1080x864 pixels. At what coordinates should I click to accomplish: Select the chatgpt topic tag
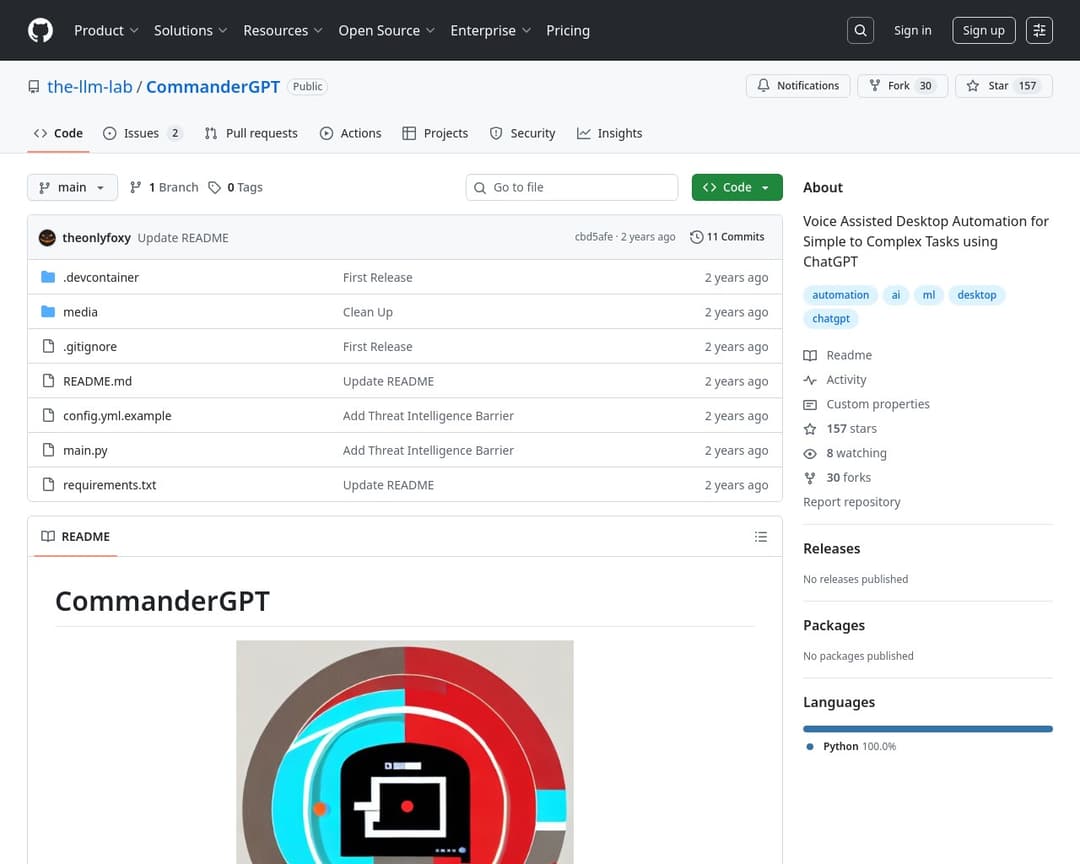831,319
